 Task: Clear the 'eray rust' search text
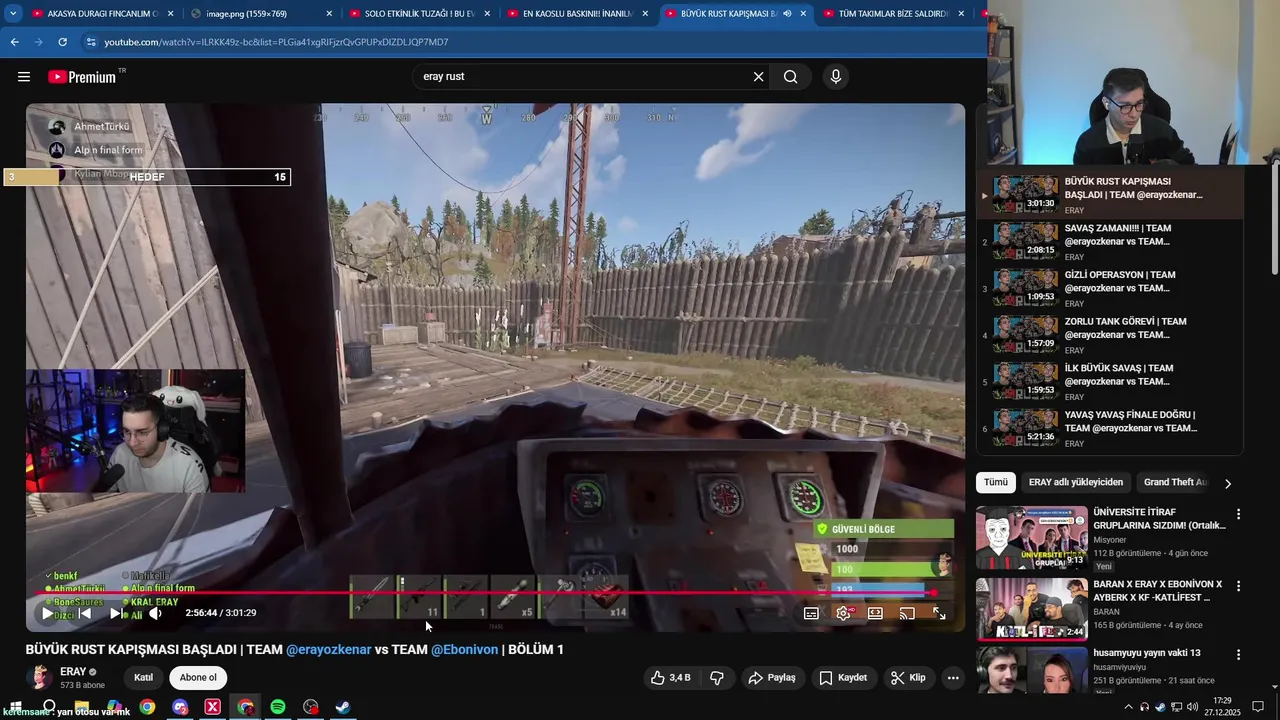pyautogui.click(x=758, y=77)
